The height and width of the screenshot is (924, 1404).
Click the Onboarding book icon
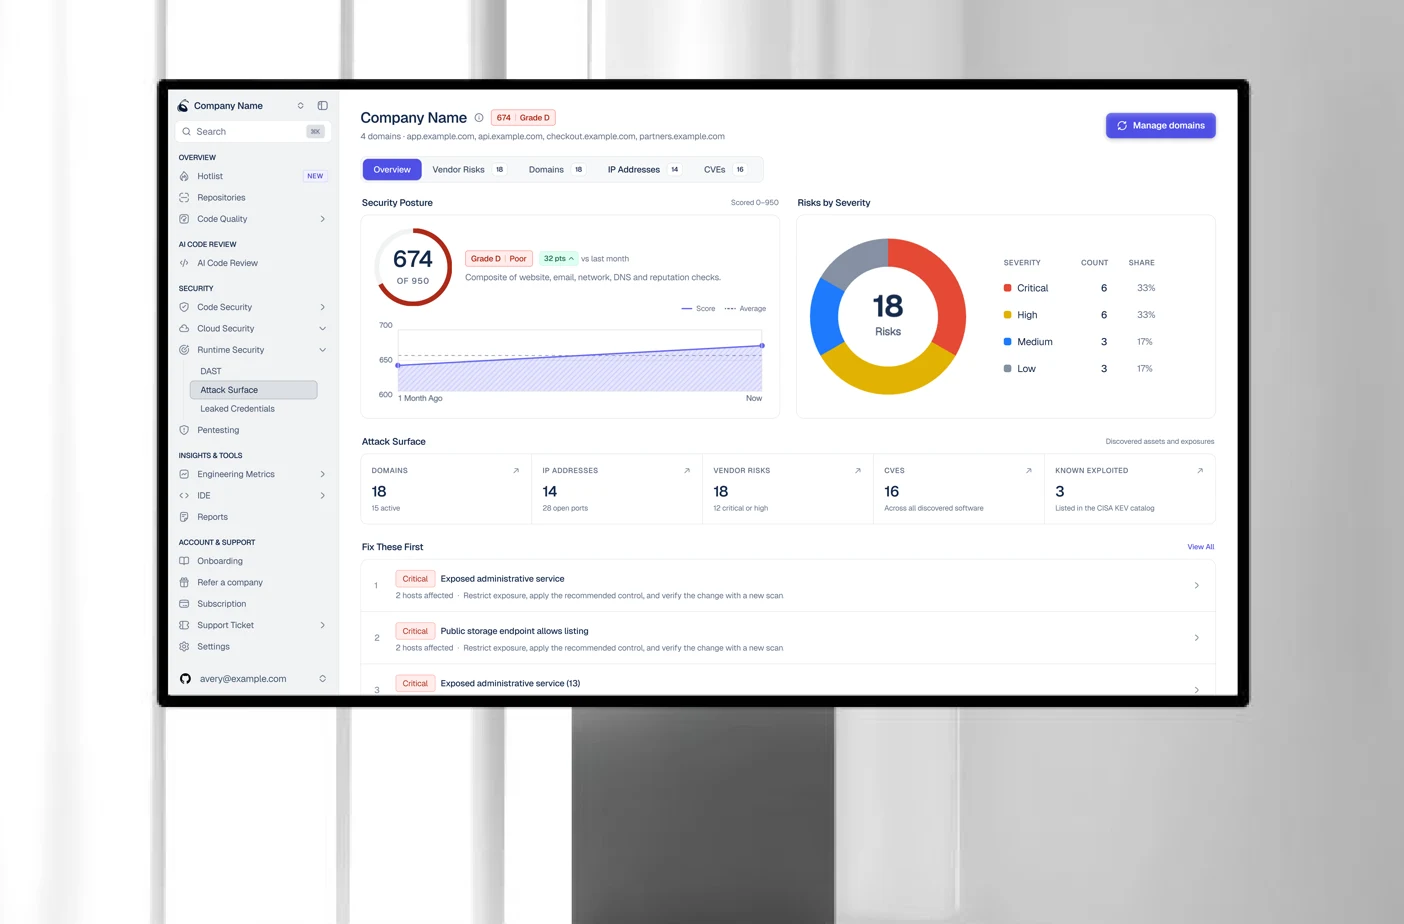[x=184, y=561]
